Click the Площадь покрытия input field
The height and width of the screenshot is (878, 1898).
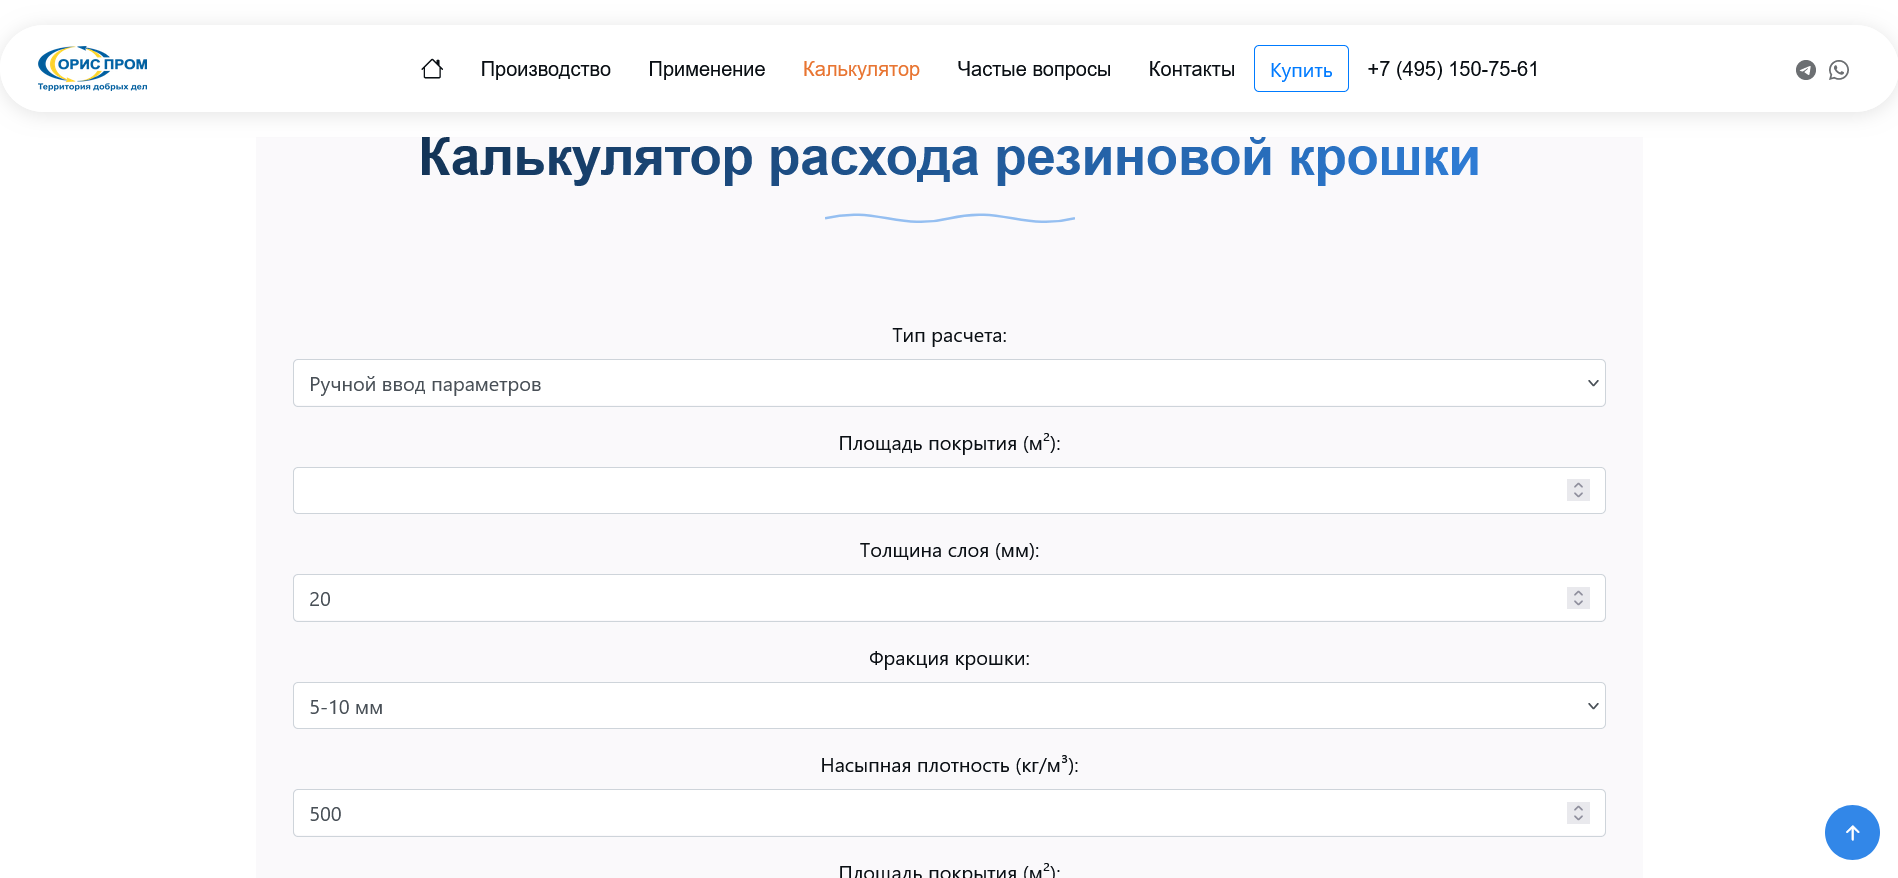point(928,491)
